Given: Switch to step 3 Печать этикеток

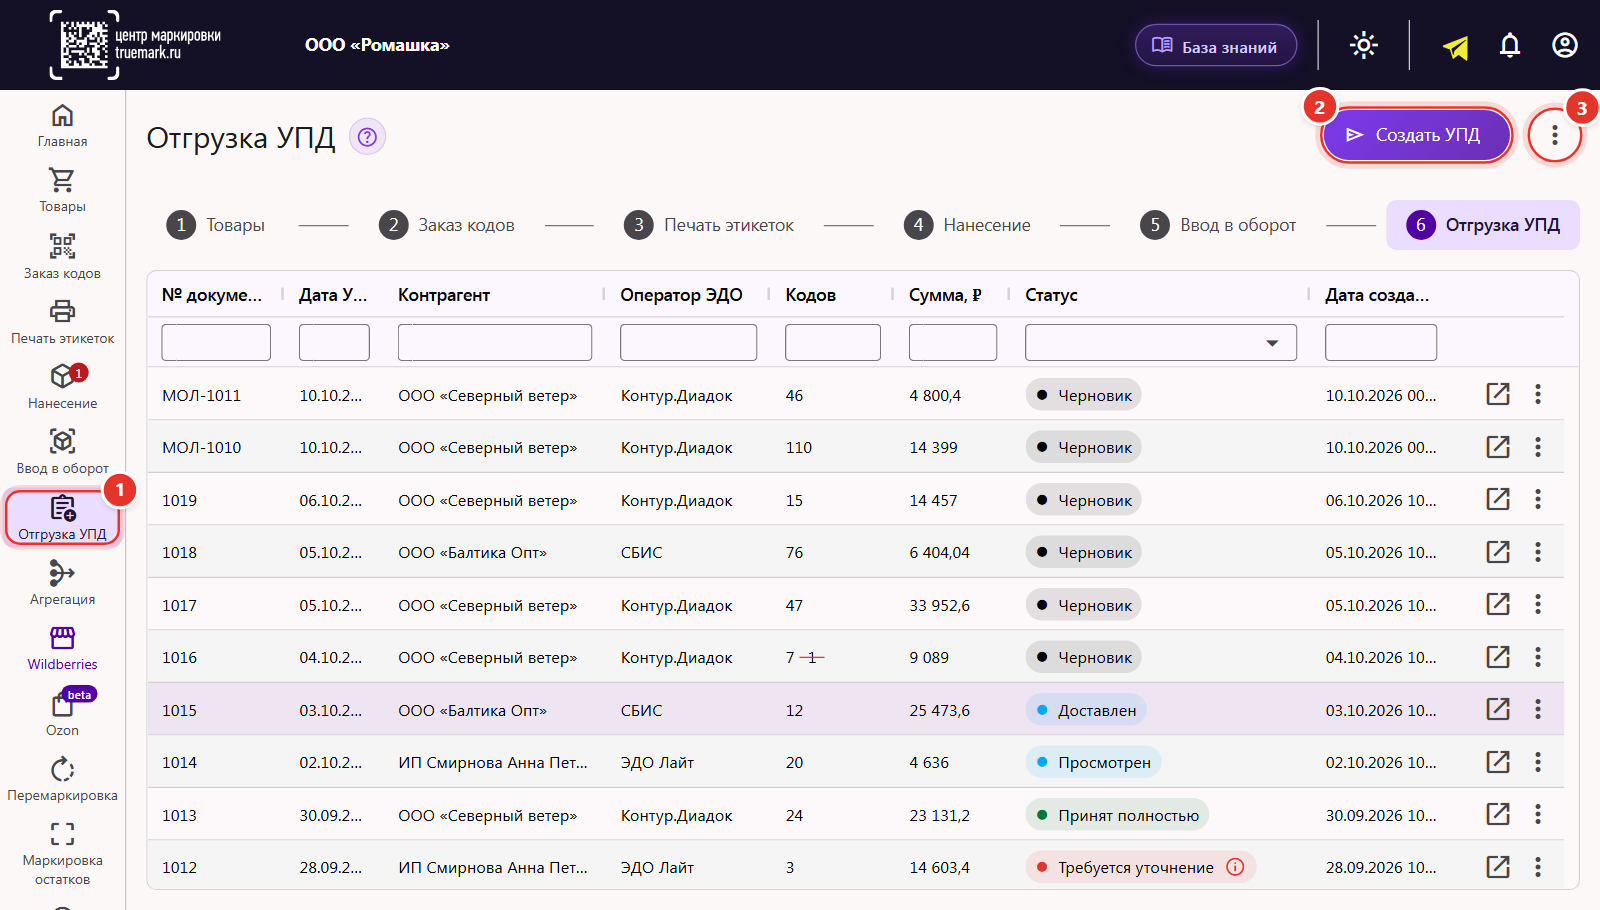Looking at the screenshot, I should point(709,225).
